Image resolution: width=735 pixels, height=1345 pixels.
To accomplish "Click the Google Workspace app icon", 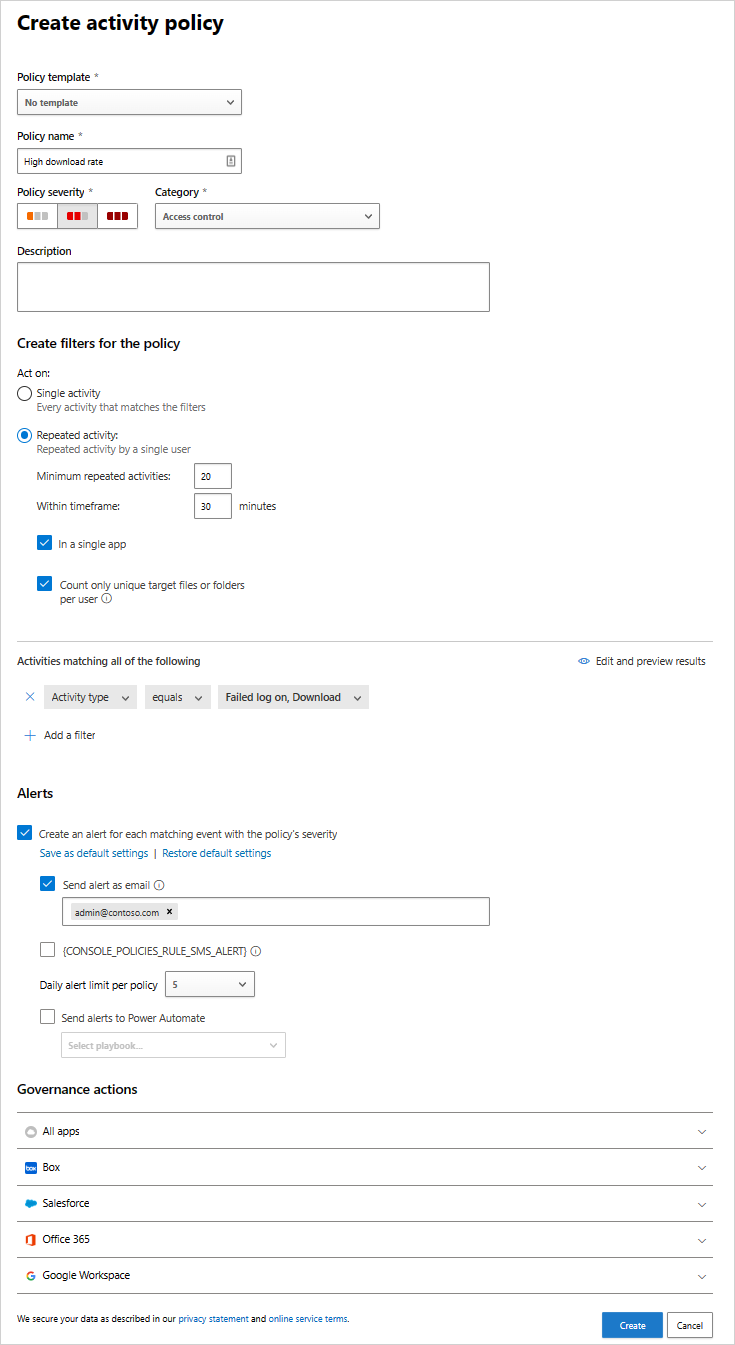I will [x=31, y=1274].
